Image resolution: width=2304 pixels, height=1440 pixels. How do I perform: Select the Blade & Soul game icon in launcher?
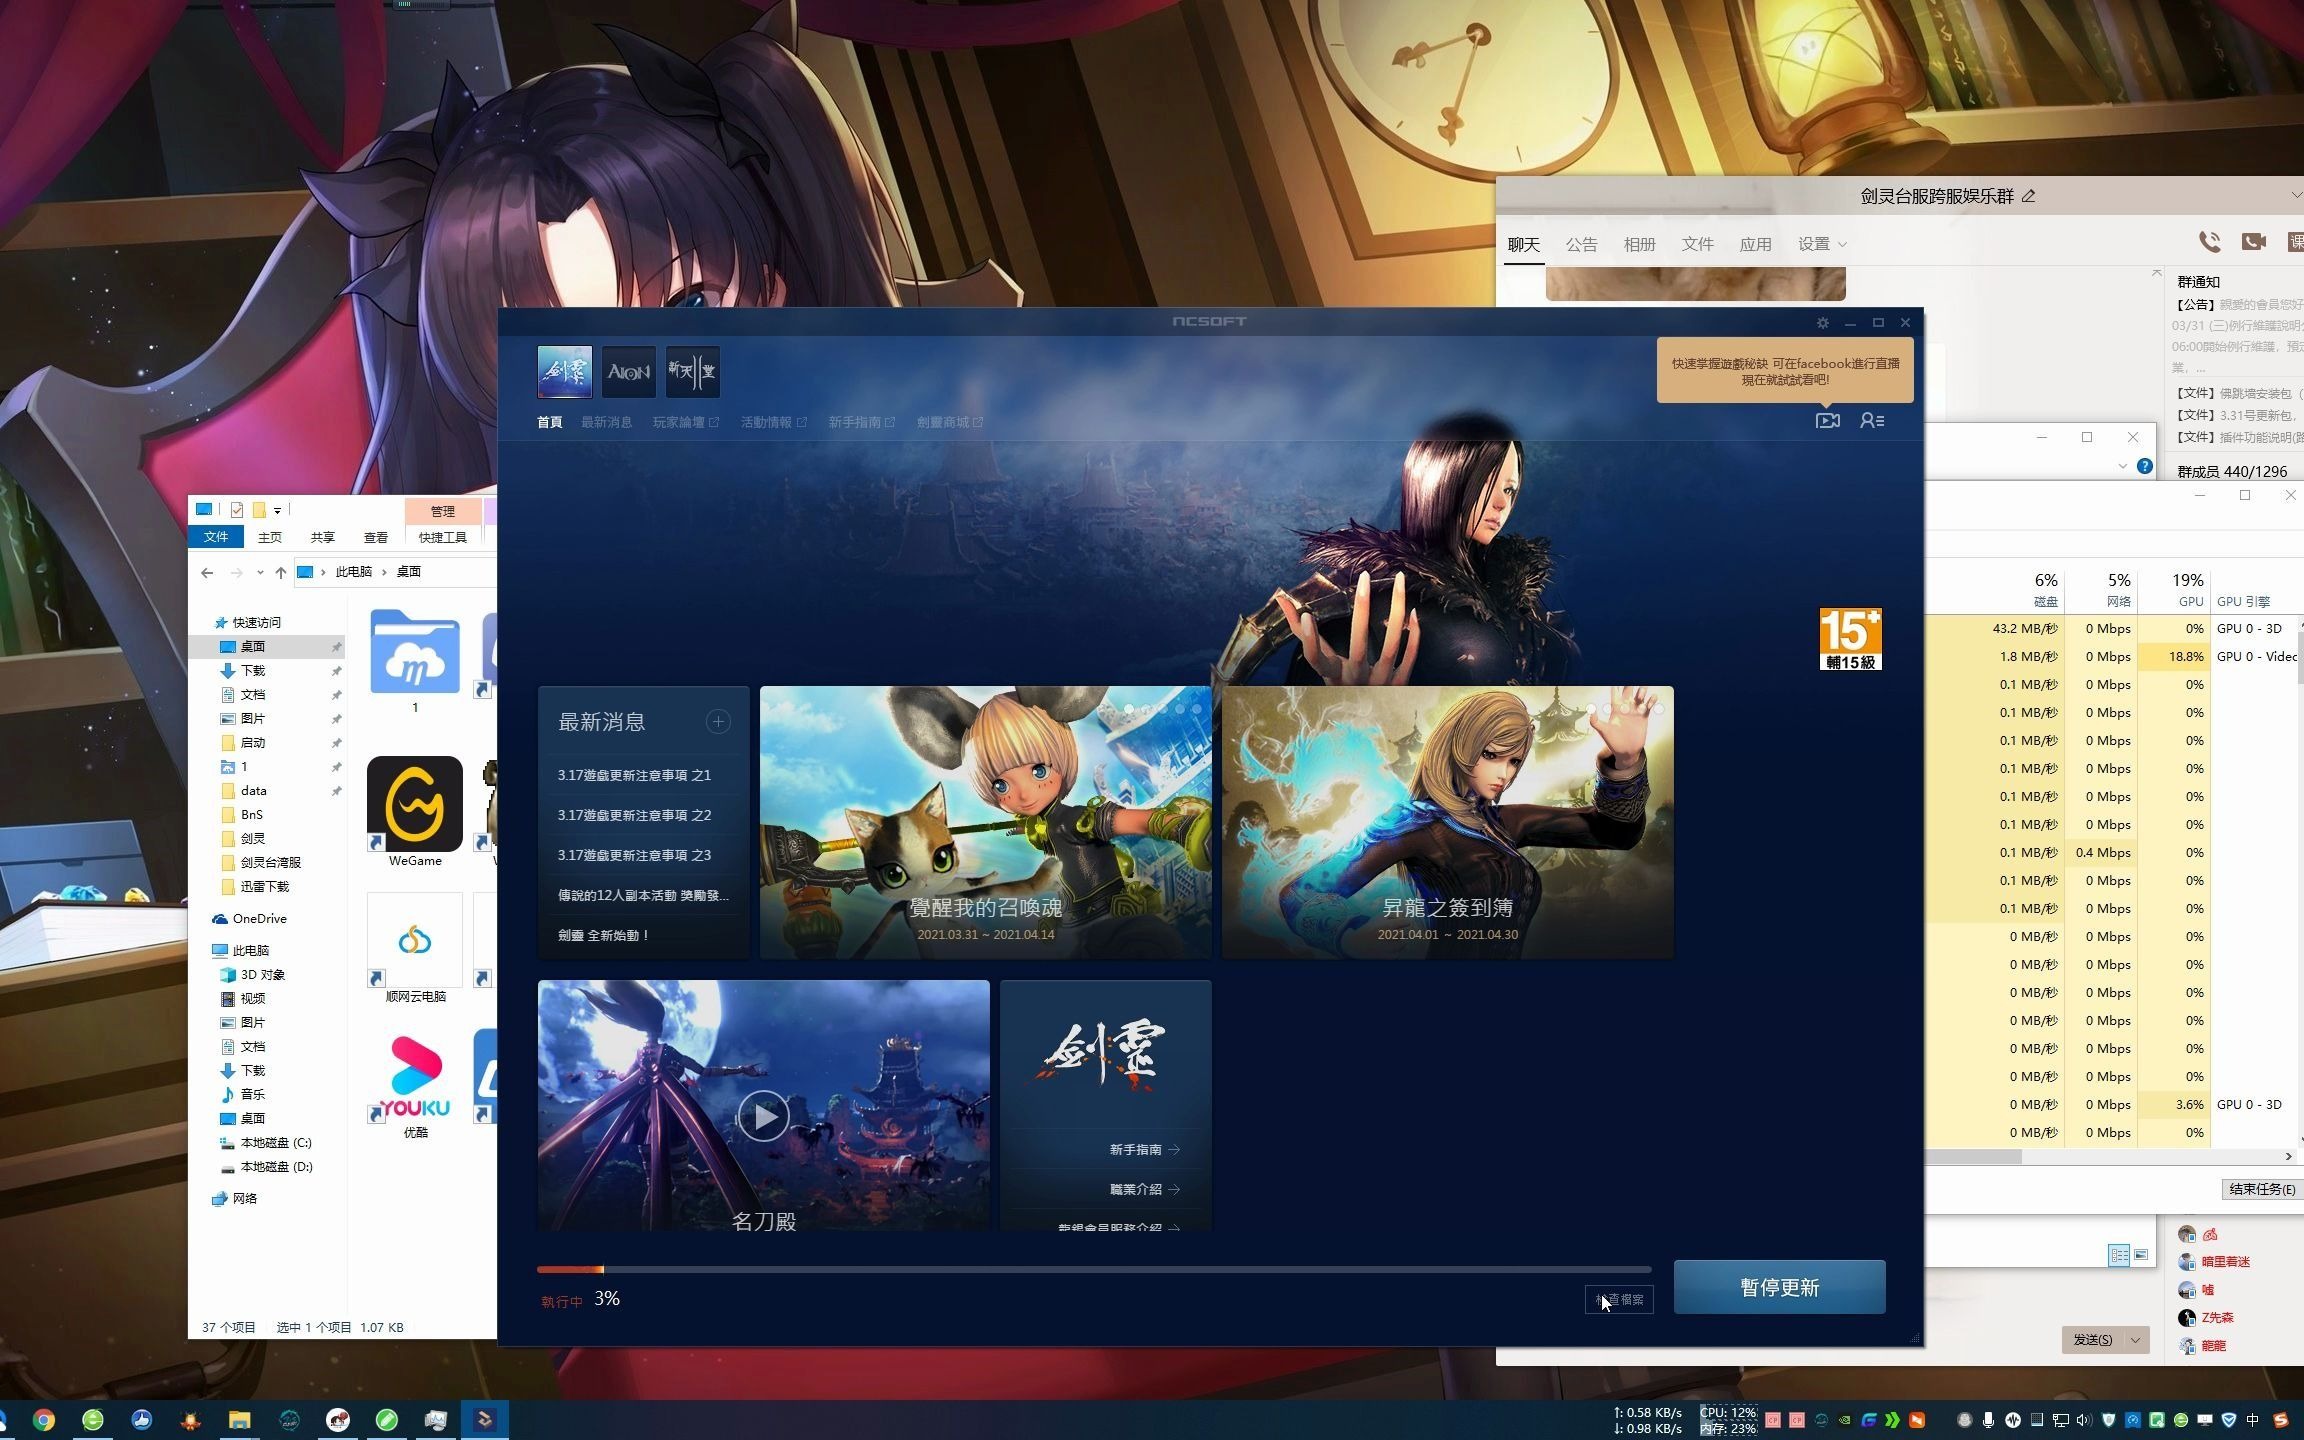[x=564, y=372]
